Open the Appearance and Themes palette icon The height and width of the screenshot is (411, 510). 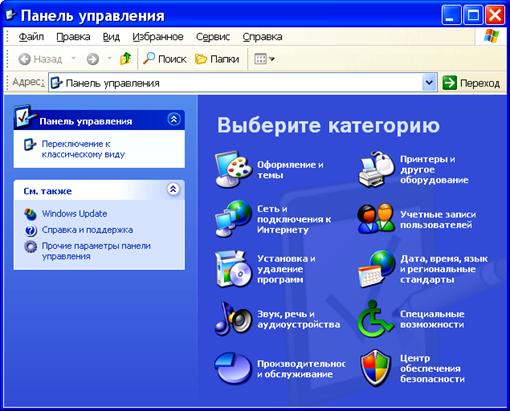point(232,169)
